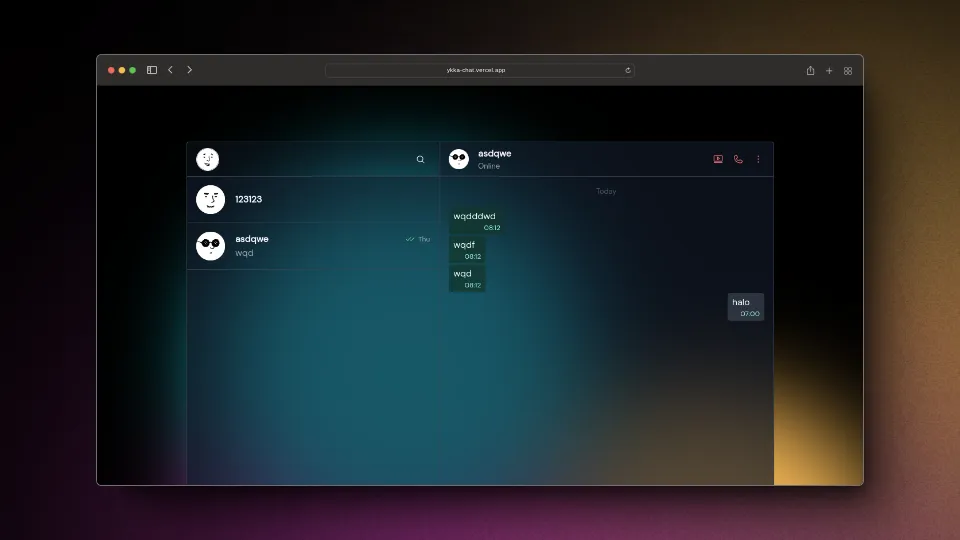
Task: Show the tab overview grid
Action: click(x=848, y=70)
